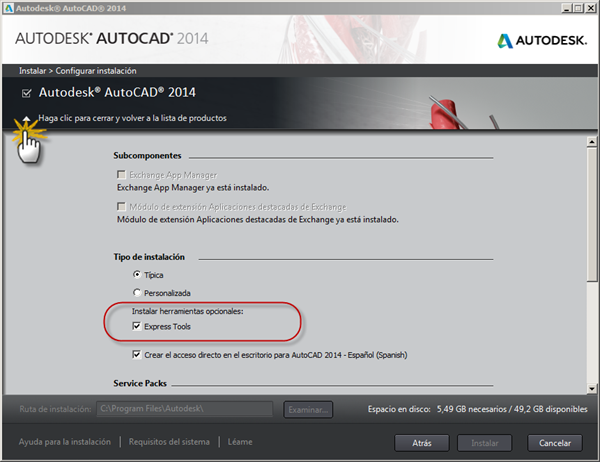Uncheck the Express Tools option

click(137, 326)
